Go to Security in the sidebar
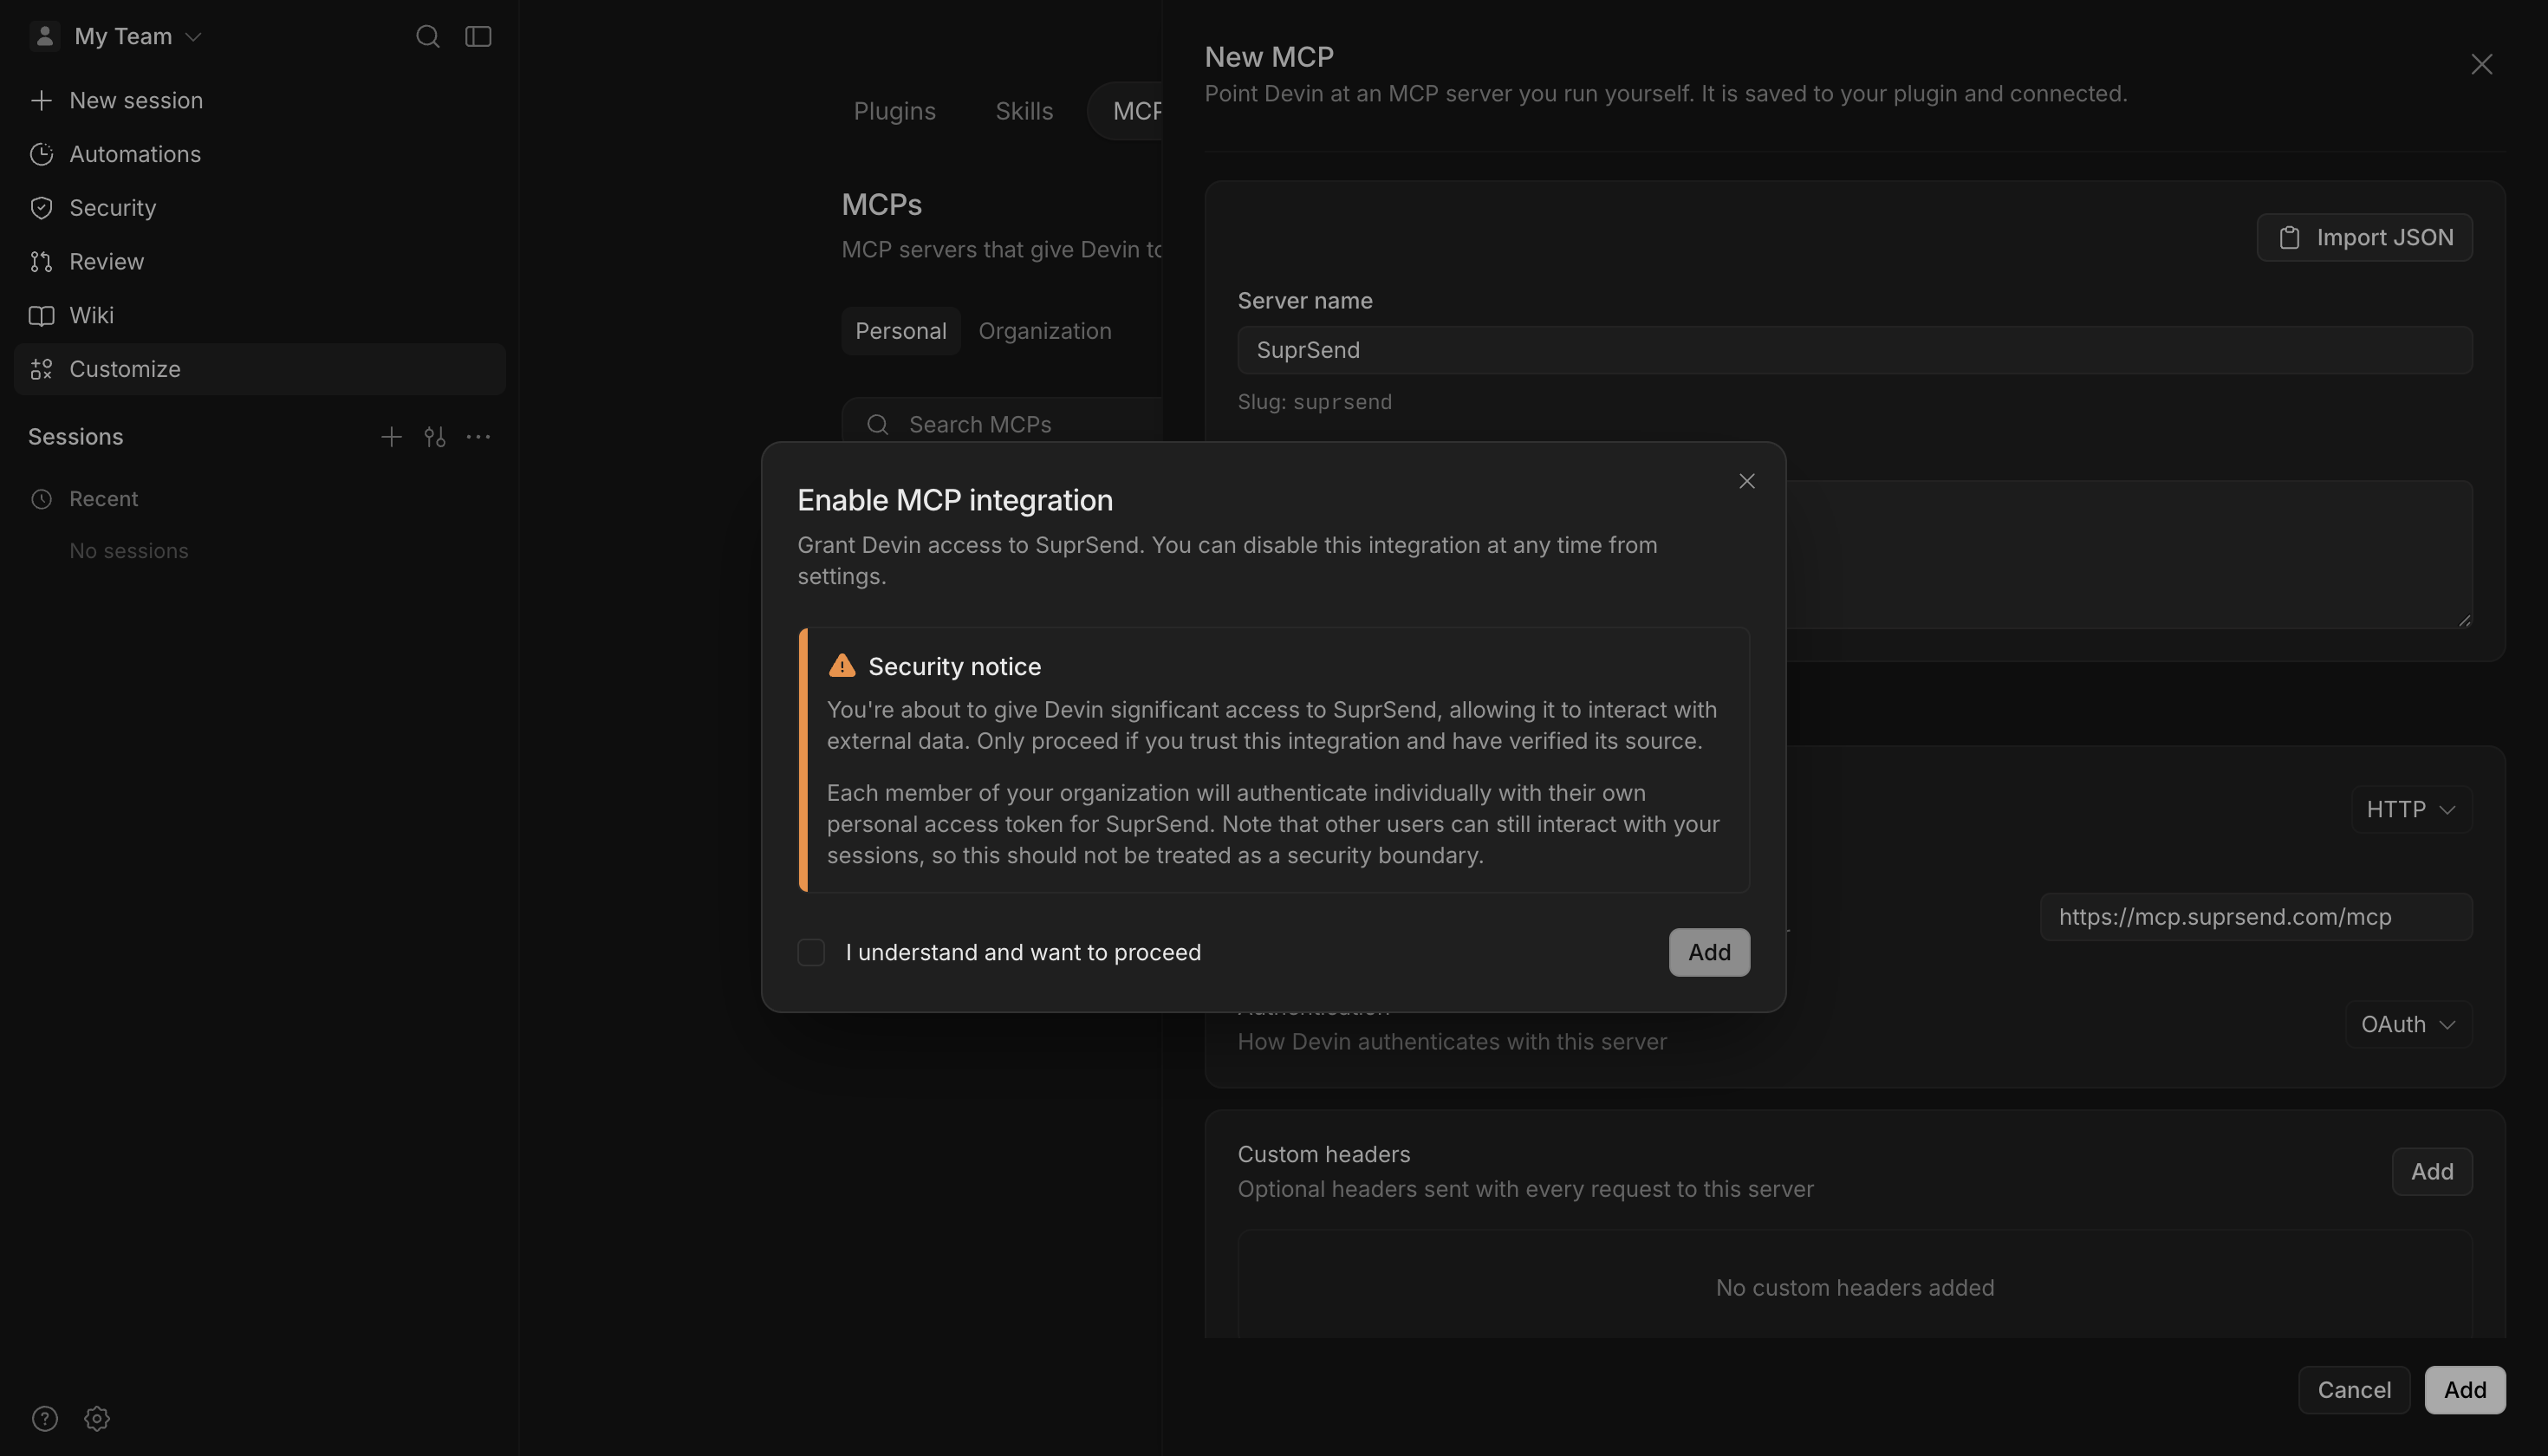The height and width of the screenshot is (1456, 2548). (x=259, y=208)
